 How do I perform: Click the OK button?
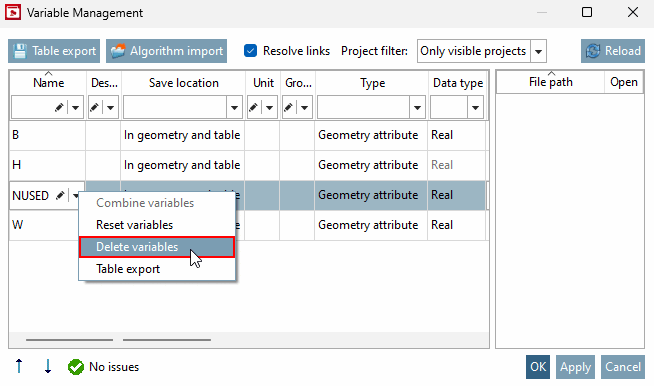538,367
